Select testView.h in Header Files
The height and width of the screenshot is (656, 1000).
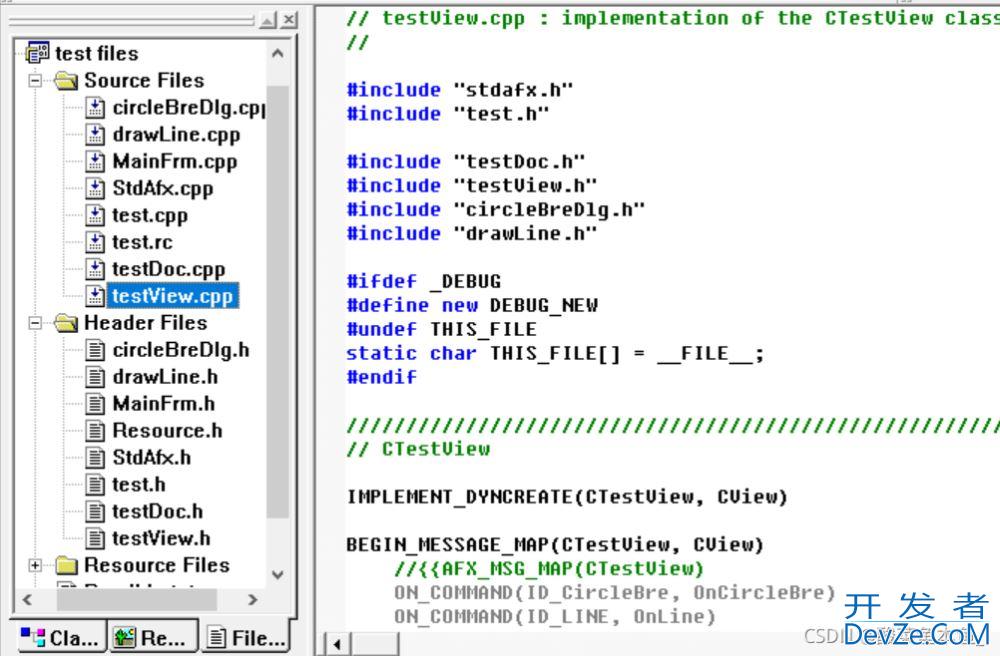(161, 539)
